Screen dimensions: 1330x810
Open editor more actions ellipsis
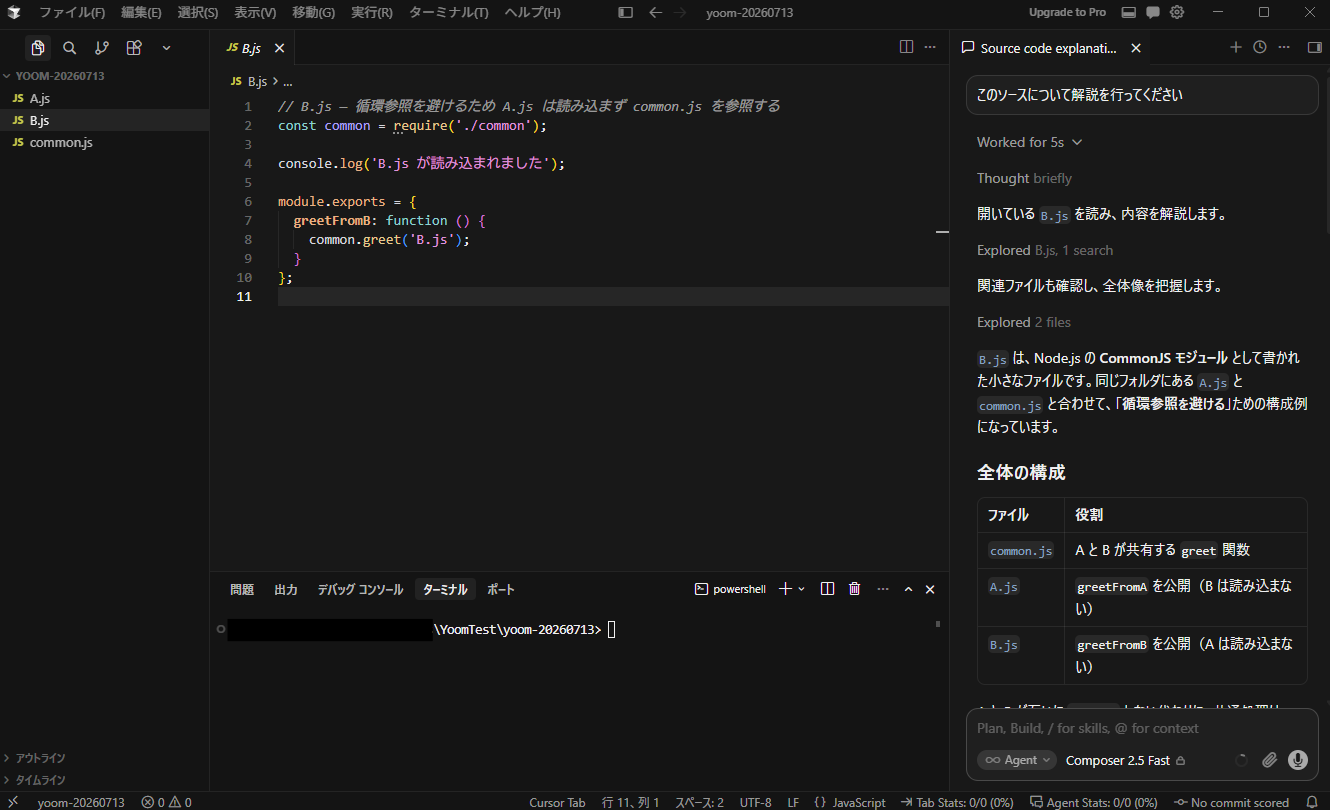point(930,47)
